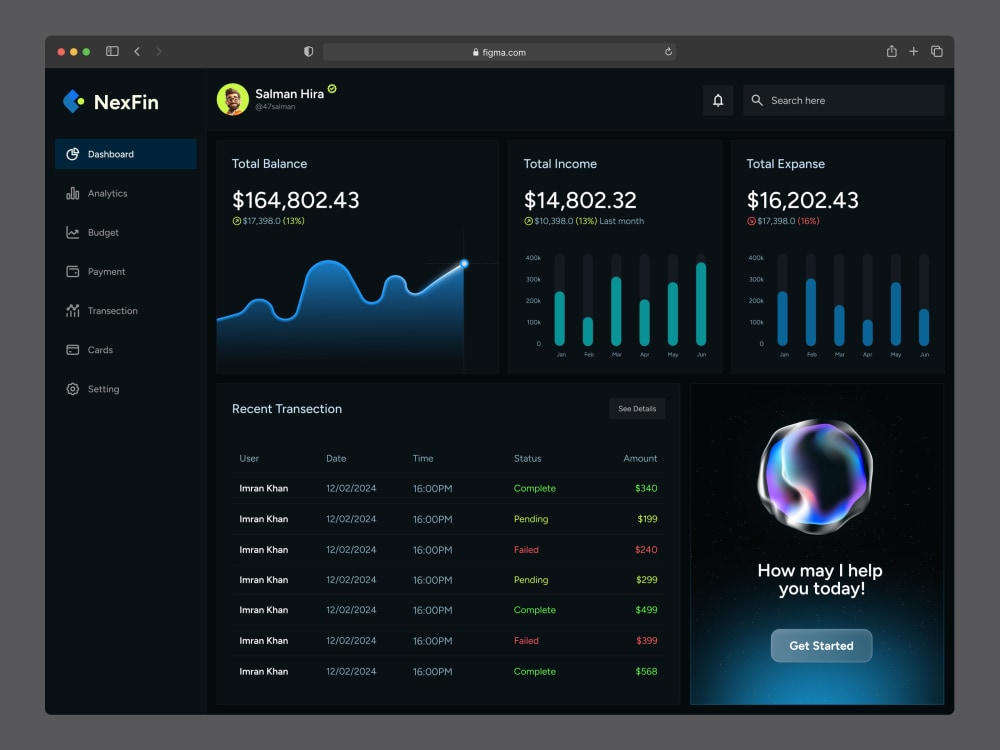1000x750 pixels.
Task: Click the Mar bar in the Total Income chart
Action: 616,311
